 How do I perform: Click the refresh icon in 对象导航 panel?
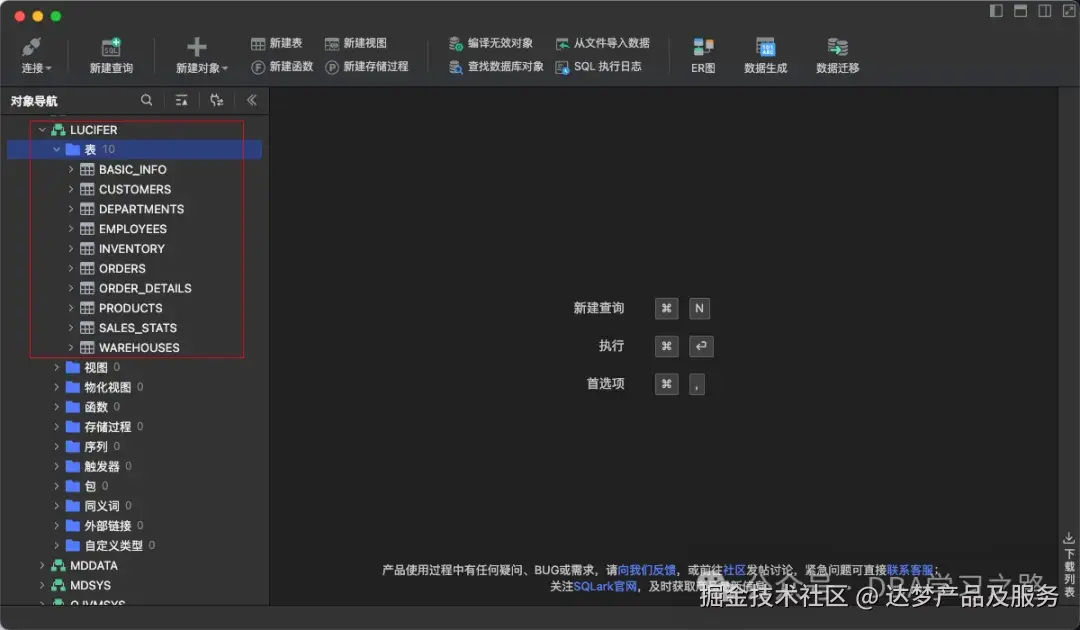[x=216, y=100]
